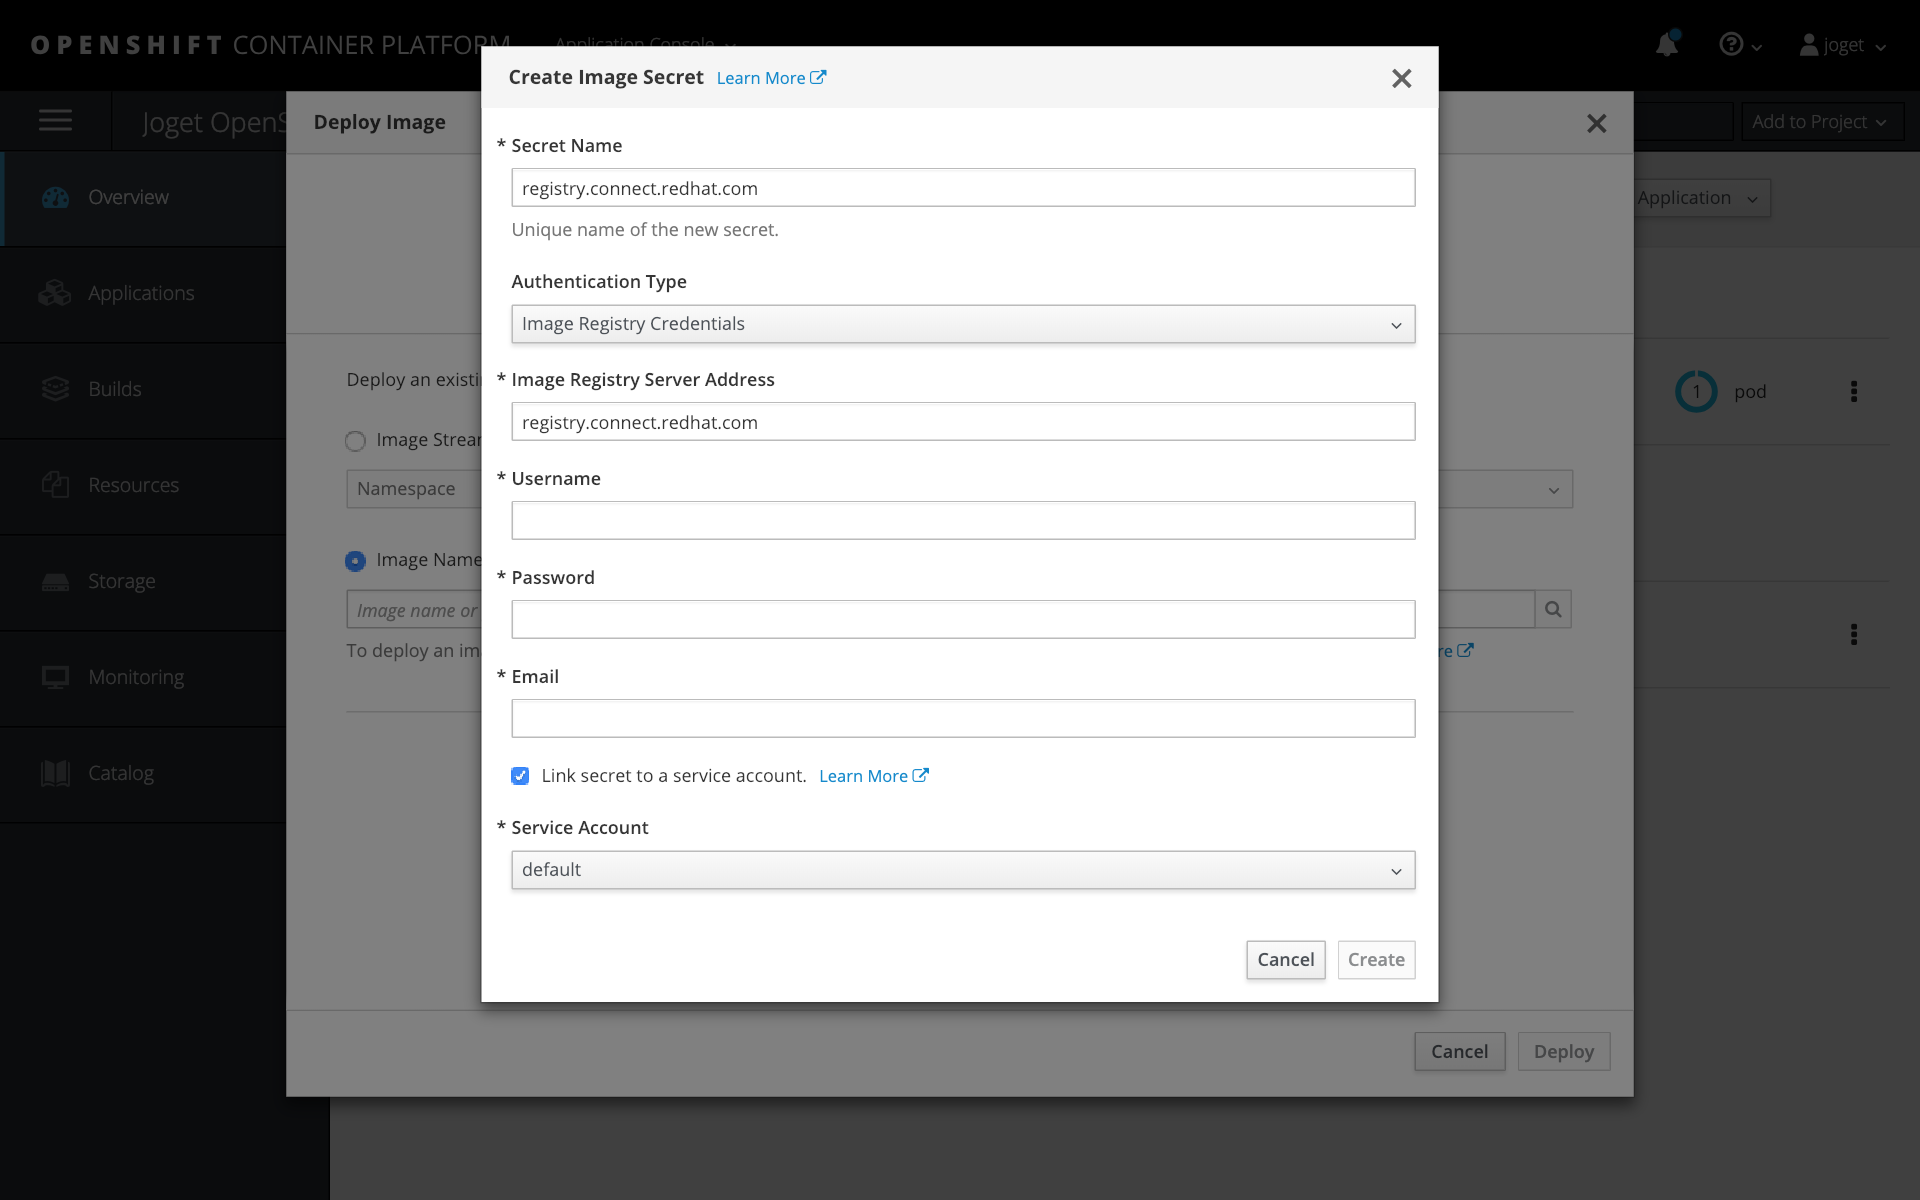Click Cancel in Create Image Secret dialog
The height and width of the screenshot is (1200, 1920).
pos(1285,960)
